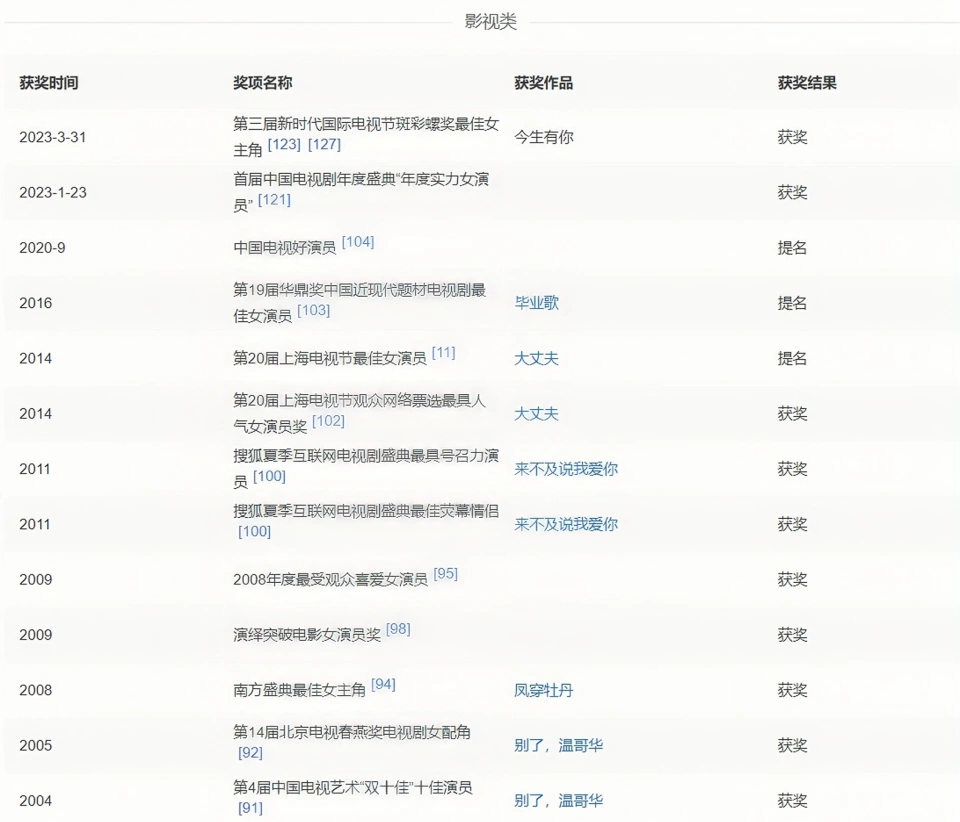Open citation [104] next to 中国电视好演员
This screenshot has width=960, height=822.
pos(358,242)
